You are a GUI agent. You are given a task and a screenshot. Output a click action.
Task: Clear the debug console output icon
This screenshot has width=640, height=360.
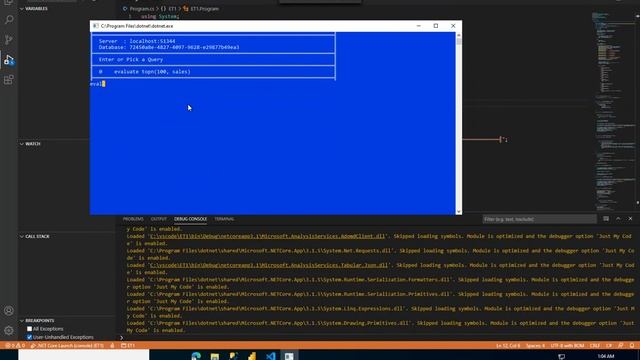606,219
